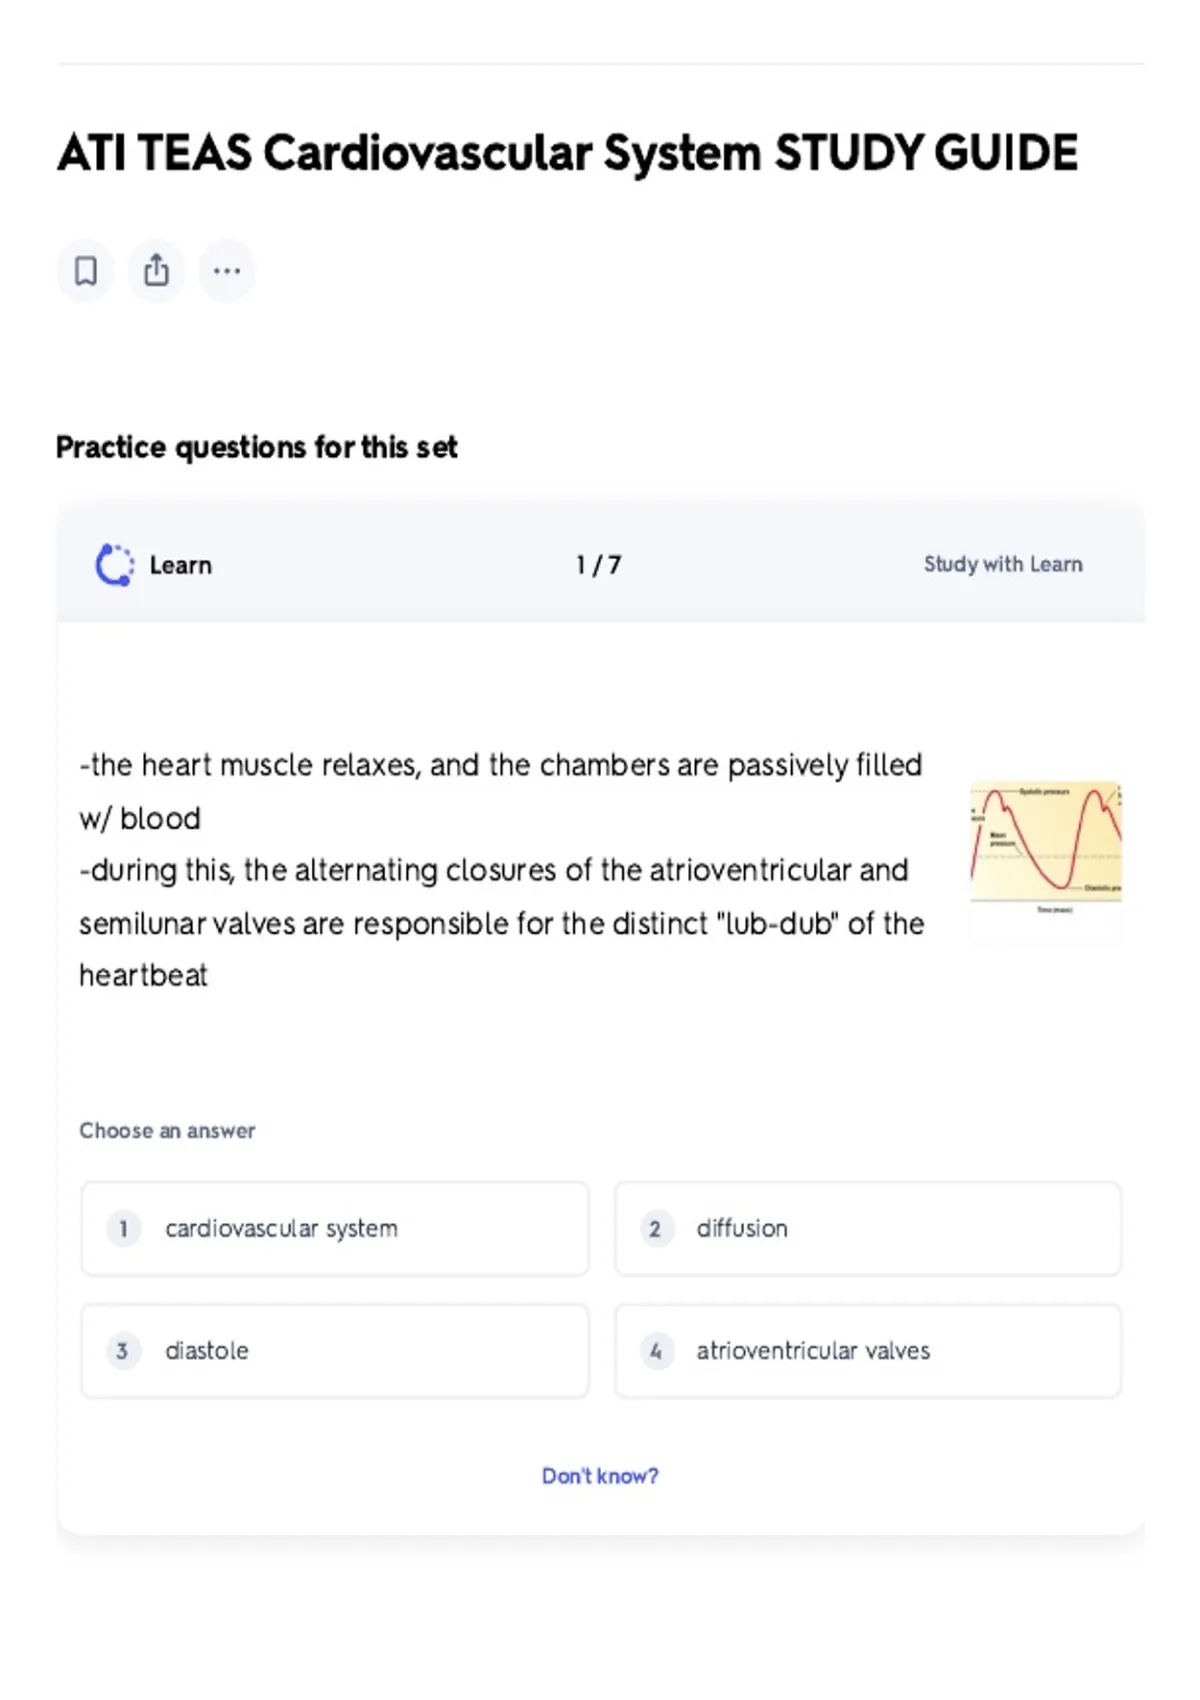
Task: Click number 2 badge beside diffusion
Action: coord(655,1228)
